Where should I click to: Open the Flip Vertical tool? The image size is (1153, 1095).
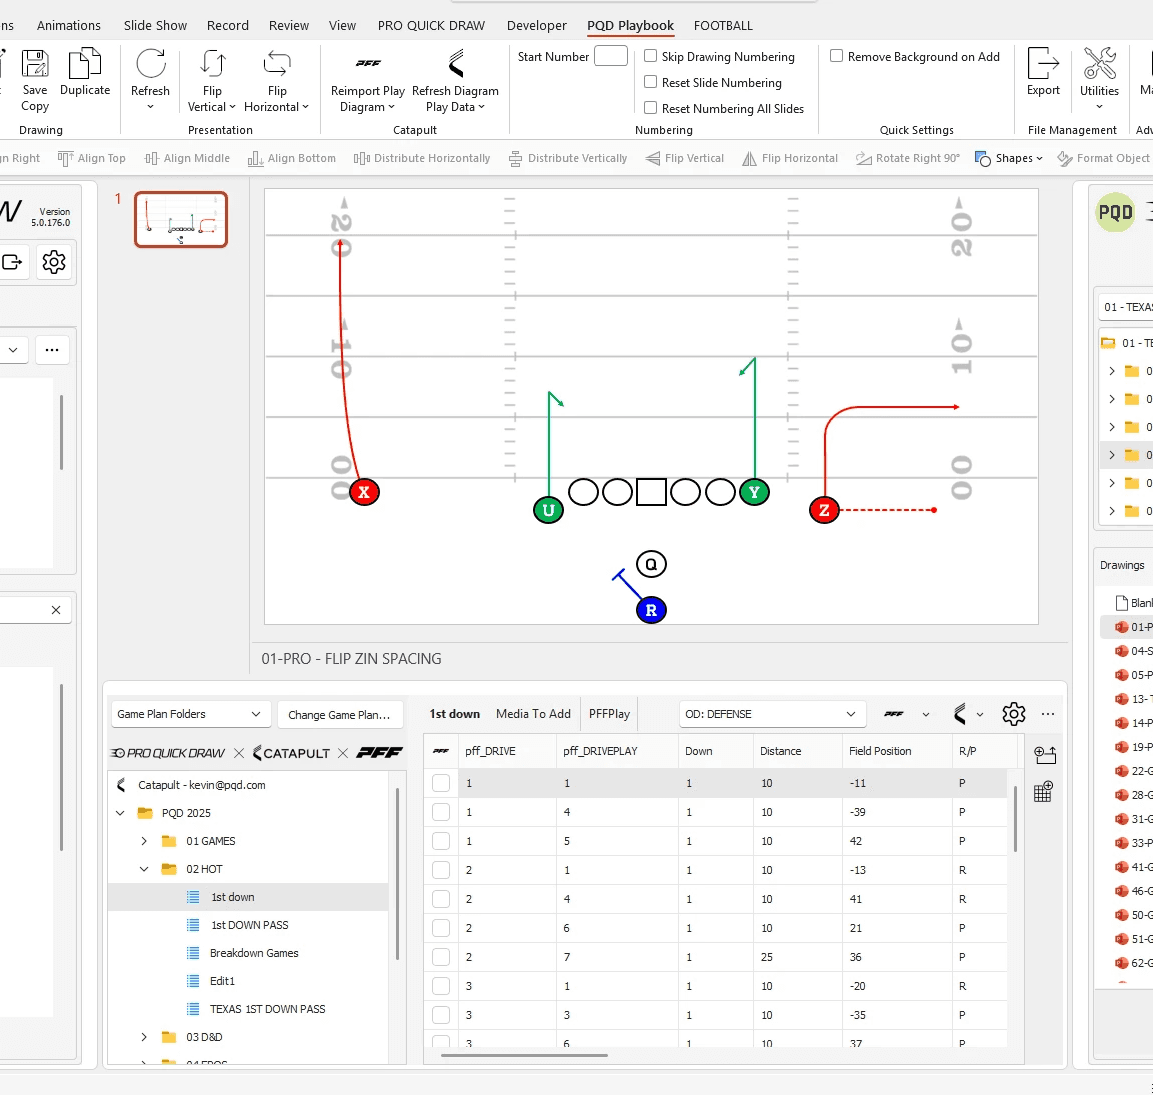click(x=213, y=63)
